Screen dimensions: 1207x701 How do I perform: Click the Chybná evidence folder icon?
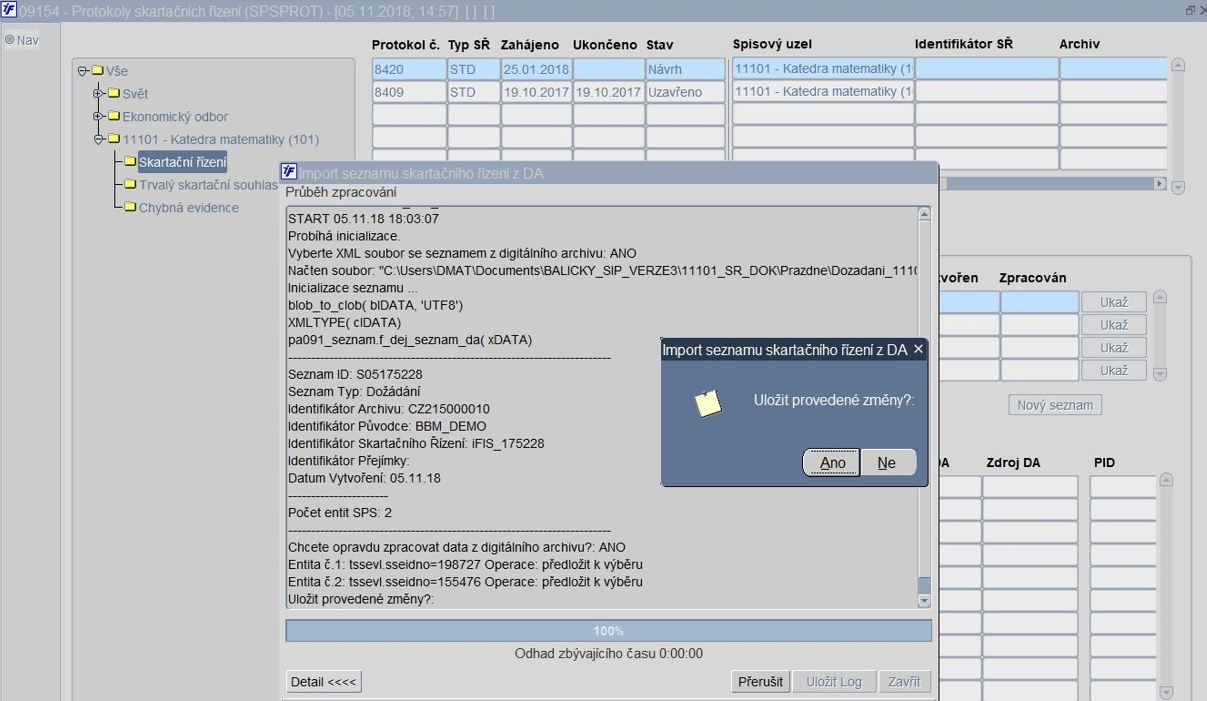pyautogui.click(x=130, y=208)
